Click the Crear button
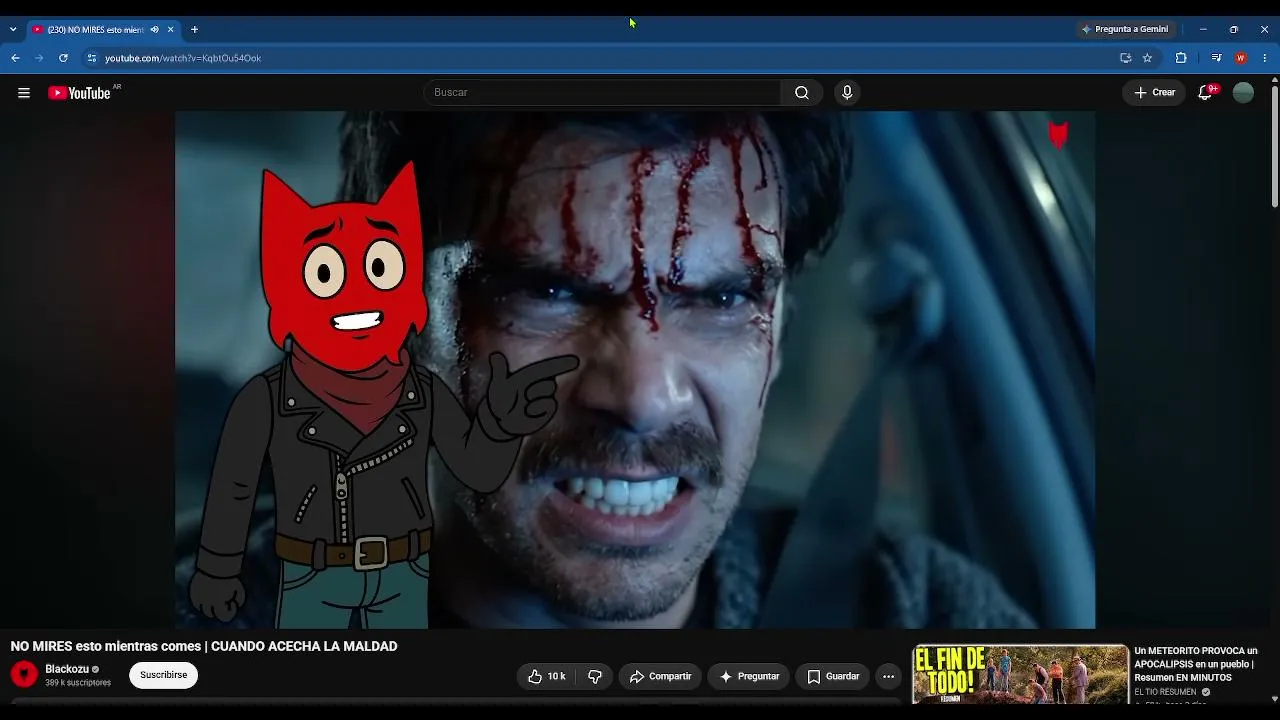Viewport: 1280px width, 720px height. coord(1154,93)
